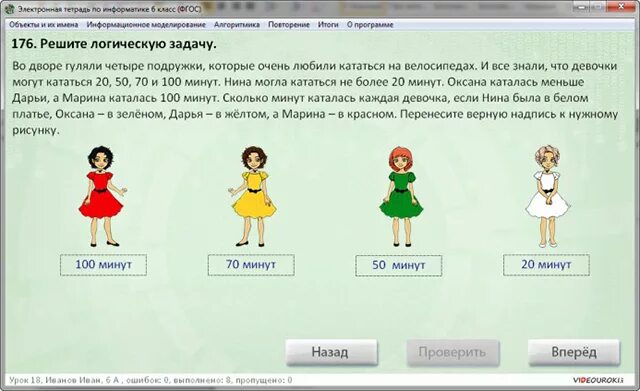The width and height of the screenshot is (640, 391).
Task: Open the Повторение menu
Action: [x=289, y=24]
